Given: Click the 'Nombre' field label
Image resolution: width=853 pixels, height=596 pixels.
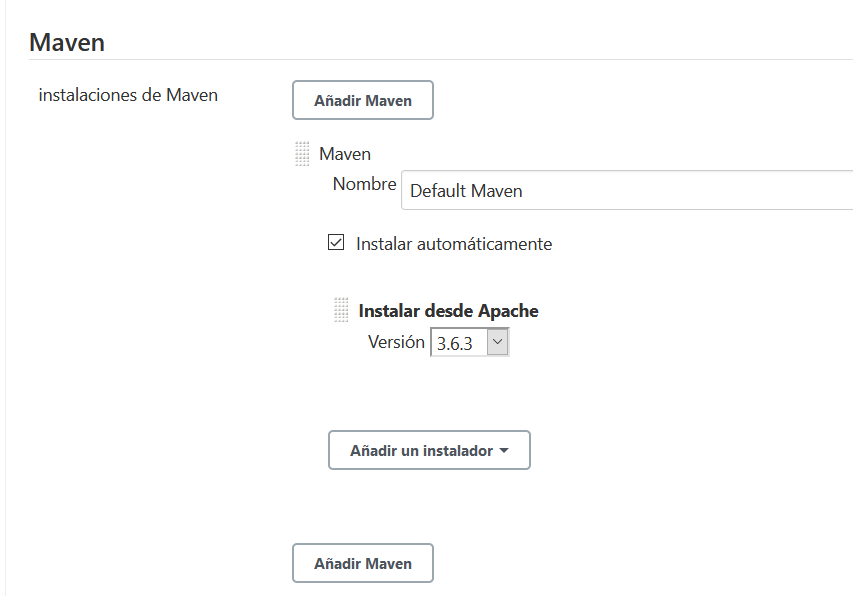Looking at the screenshot, I should (x=364, y=184).
